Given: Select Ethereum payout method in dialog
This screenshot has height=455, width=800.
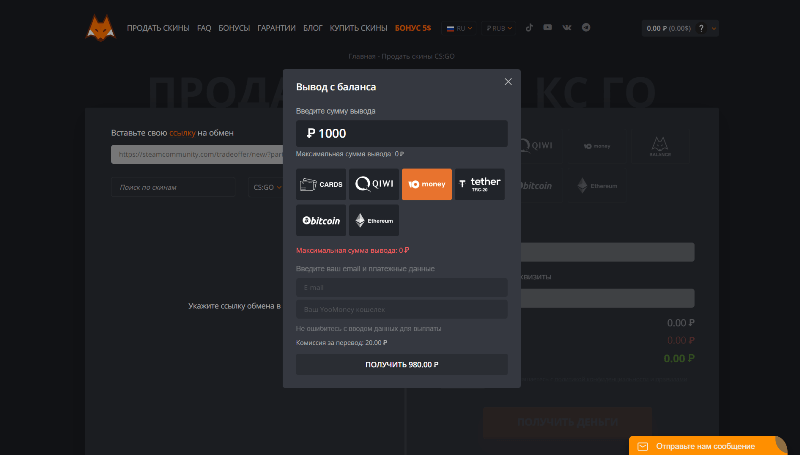Looking at the screenshot, I should pos(374,220).
